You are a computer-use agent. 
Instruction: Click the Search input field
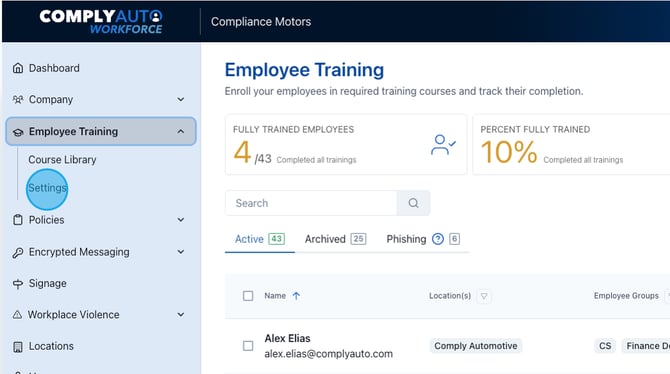pyautogui.click(x=311, y=203)
